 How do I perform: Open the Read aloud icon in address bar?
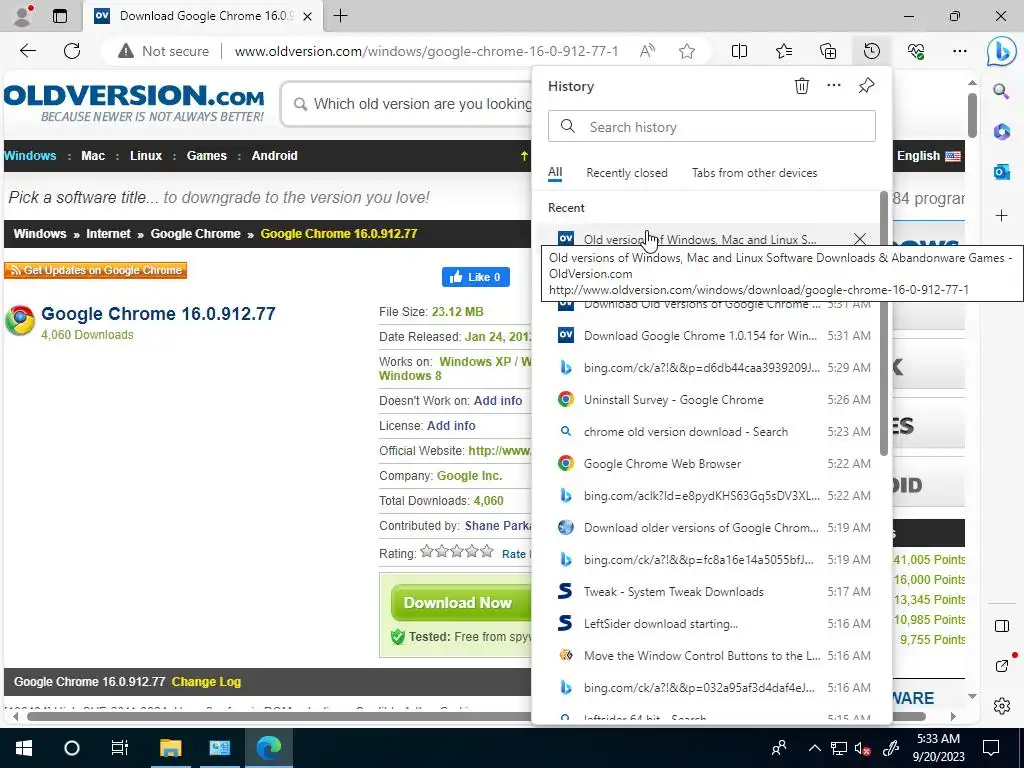coord(647,51)
